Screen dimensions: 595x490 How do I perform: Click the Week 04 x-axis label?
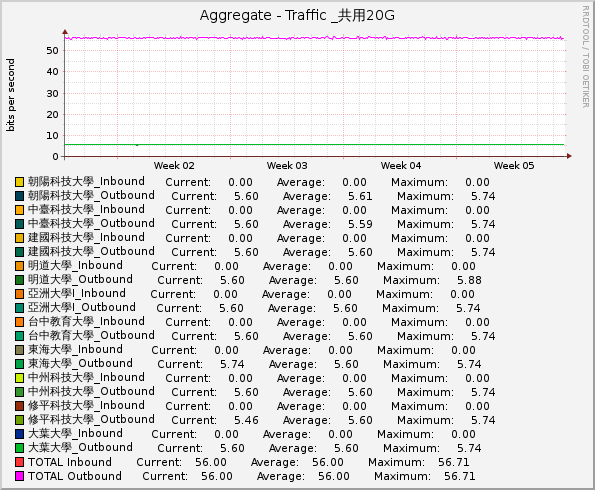[x=401, y=165]
